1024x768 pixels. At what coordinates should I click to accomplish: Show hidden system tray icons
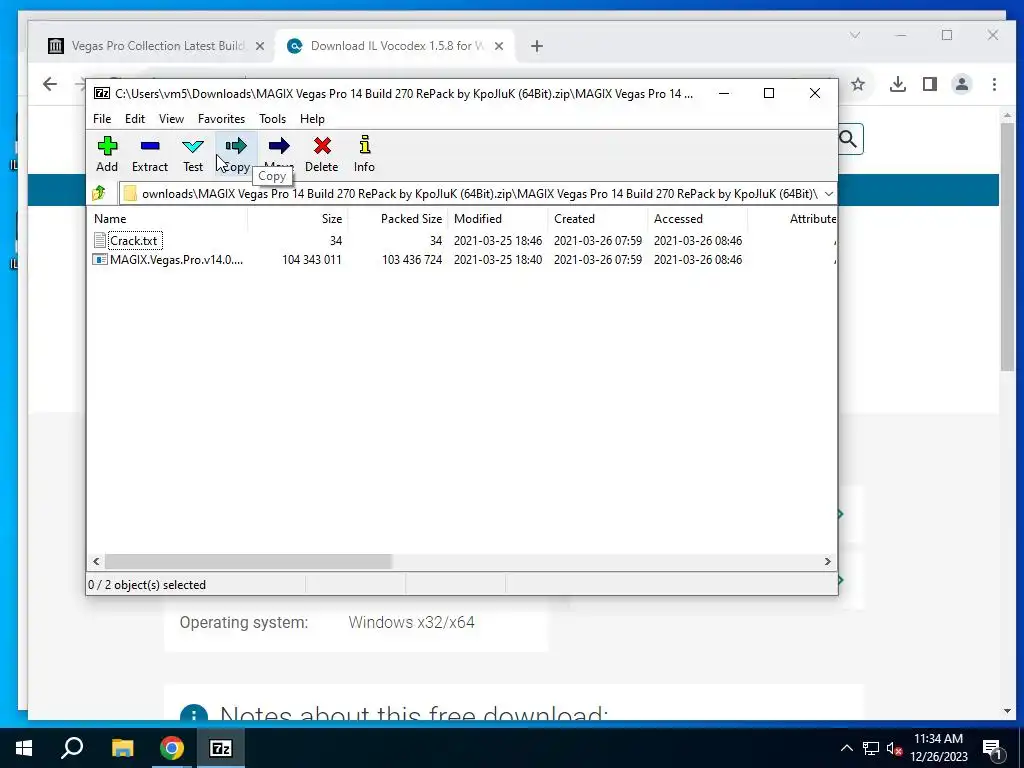[x=846, y=748]
